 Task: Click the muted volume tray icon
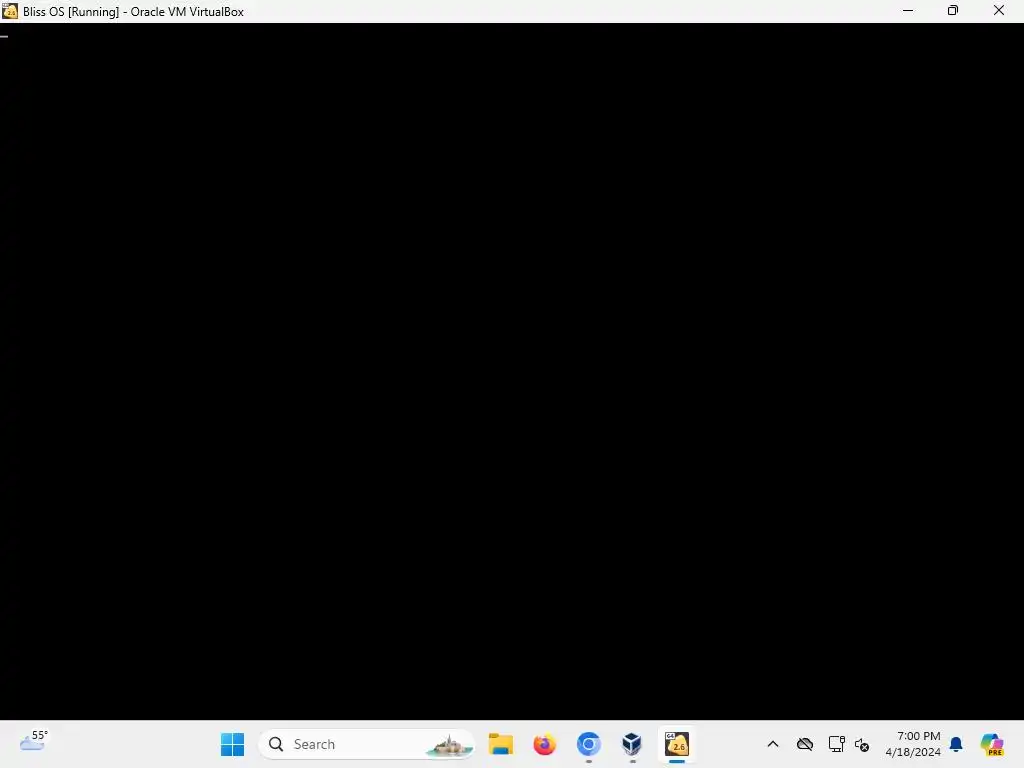(862, 744)
